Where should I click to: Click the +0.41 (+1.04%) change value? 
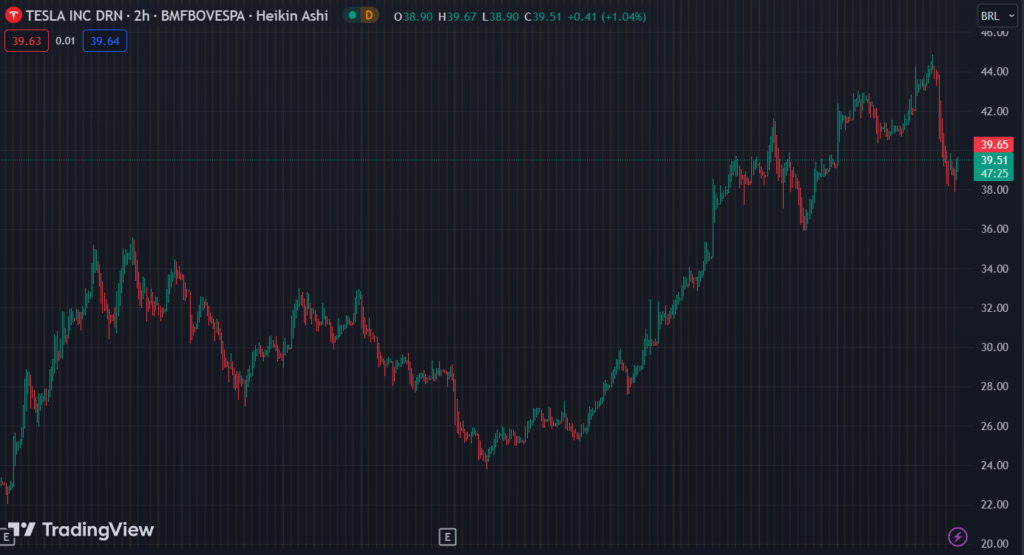[607, 17]
